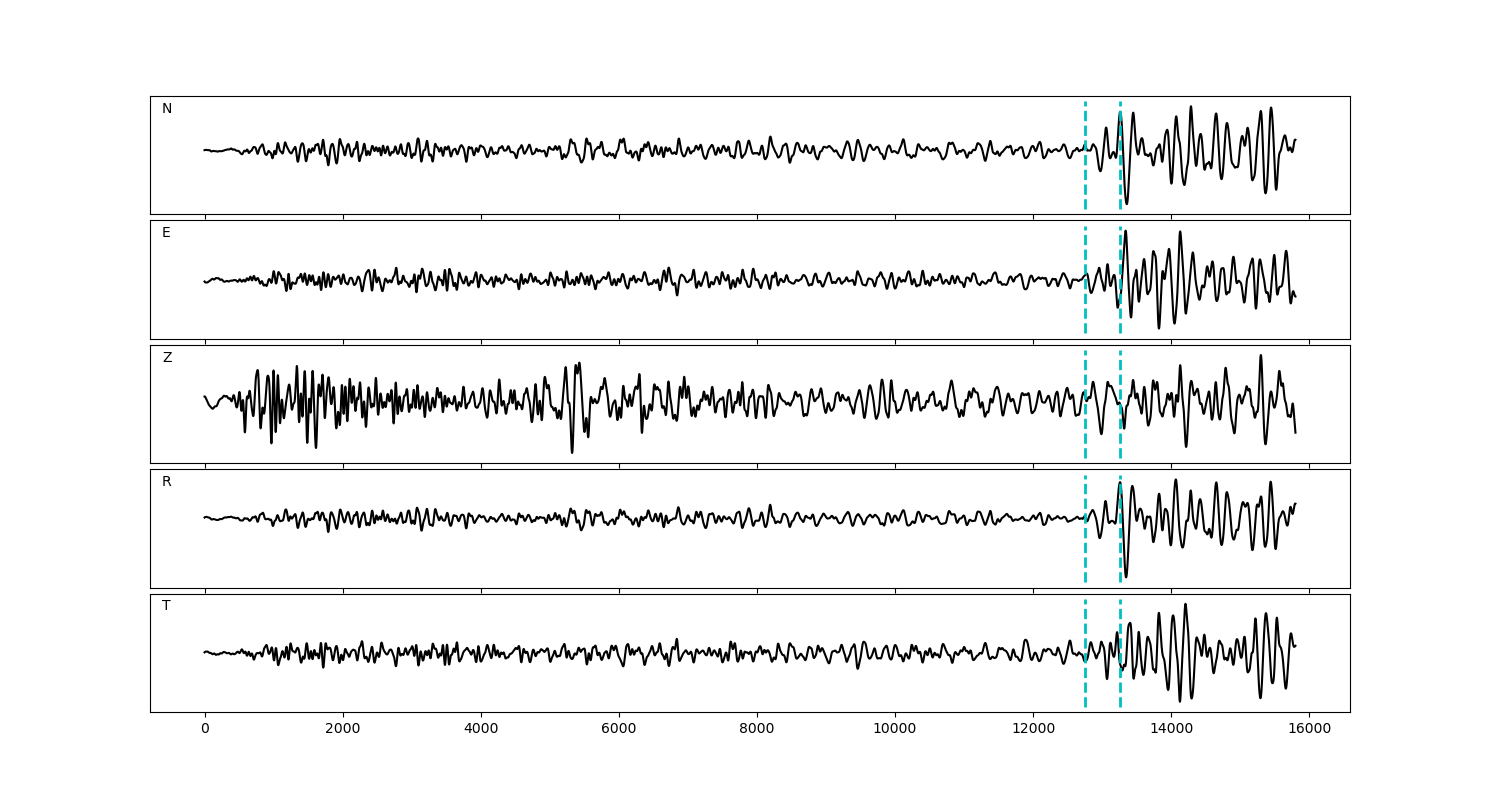Viewport: 1500px width, 800px height.
Task: Click the x-axis tick label 4000
Action: (x=481, y=730)
